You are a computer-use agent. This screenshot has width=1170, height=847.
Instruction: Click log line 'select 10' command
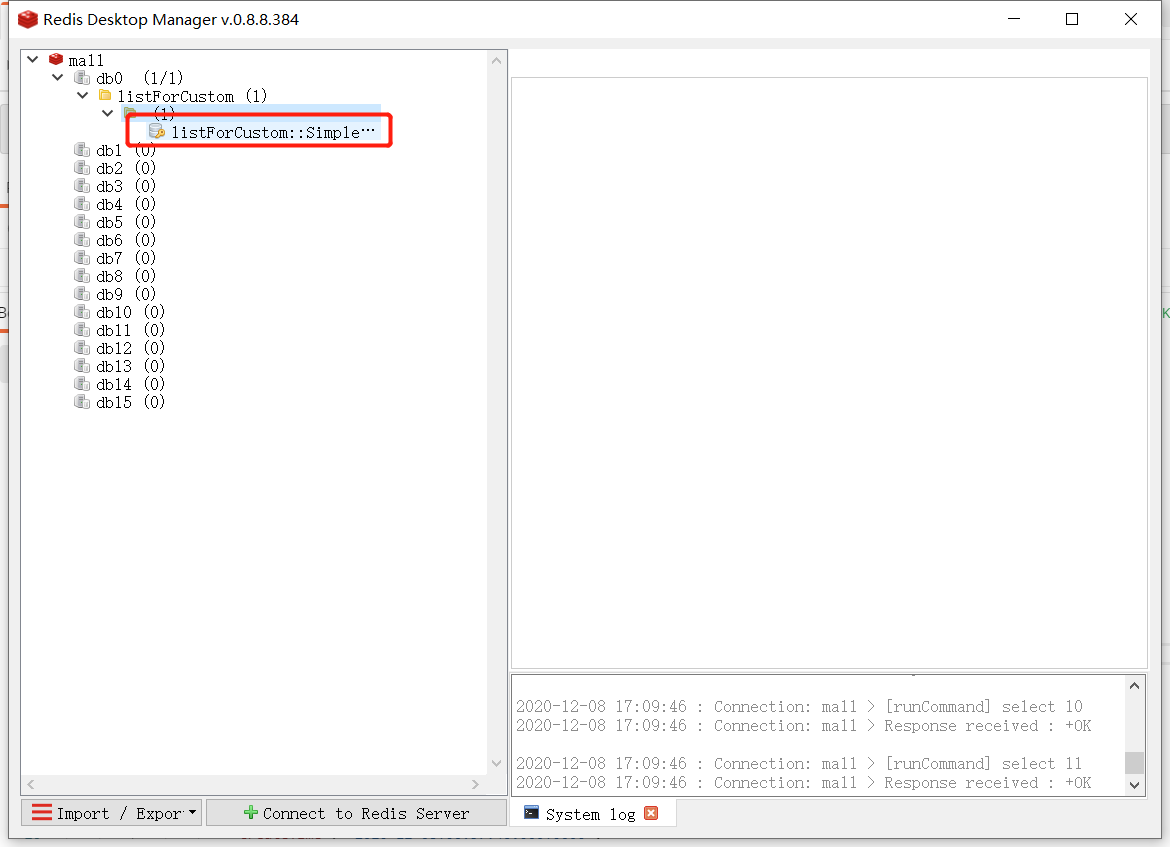click(799, 706)
